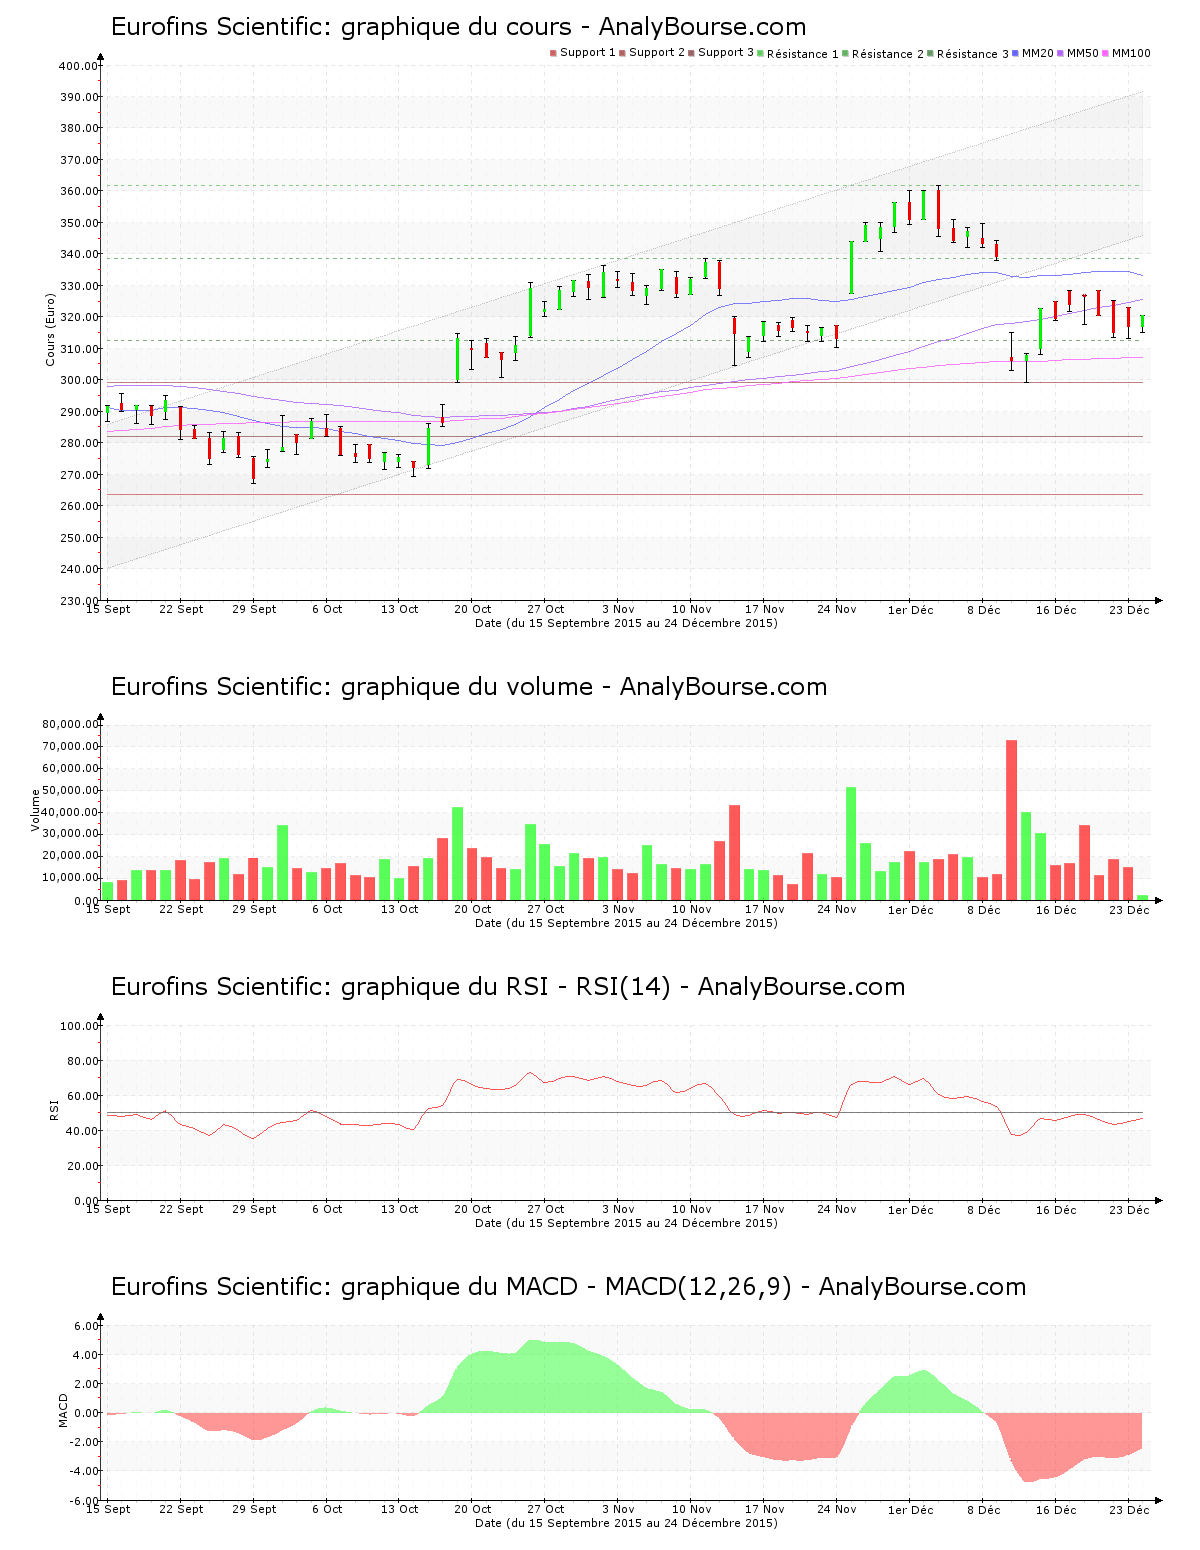Click the tall green volume bar before 20 Oct
Viewport: 1200px width, 1550px height.
point(457,853)
